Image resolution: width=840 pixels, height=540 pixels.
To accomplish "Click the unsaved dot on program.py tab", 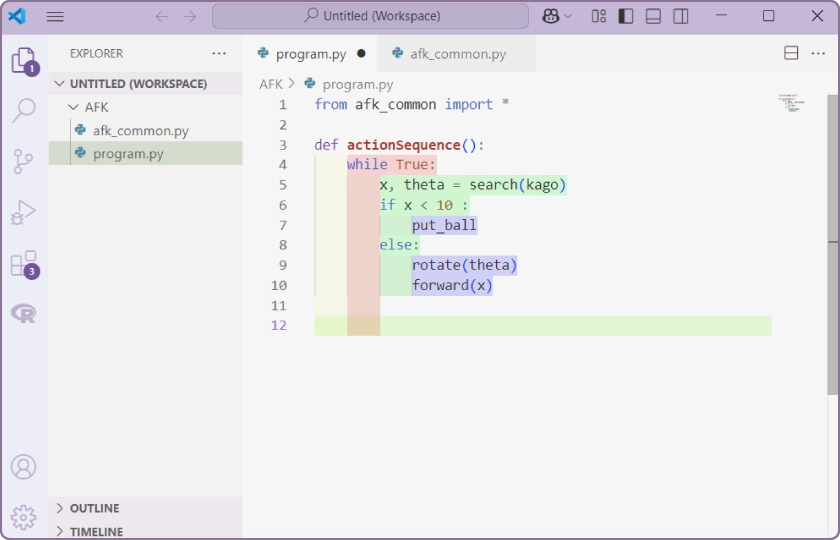I will pos(361,53).
